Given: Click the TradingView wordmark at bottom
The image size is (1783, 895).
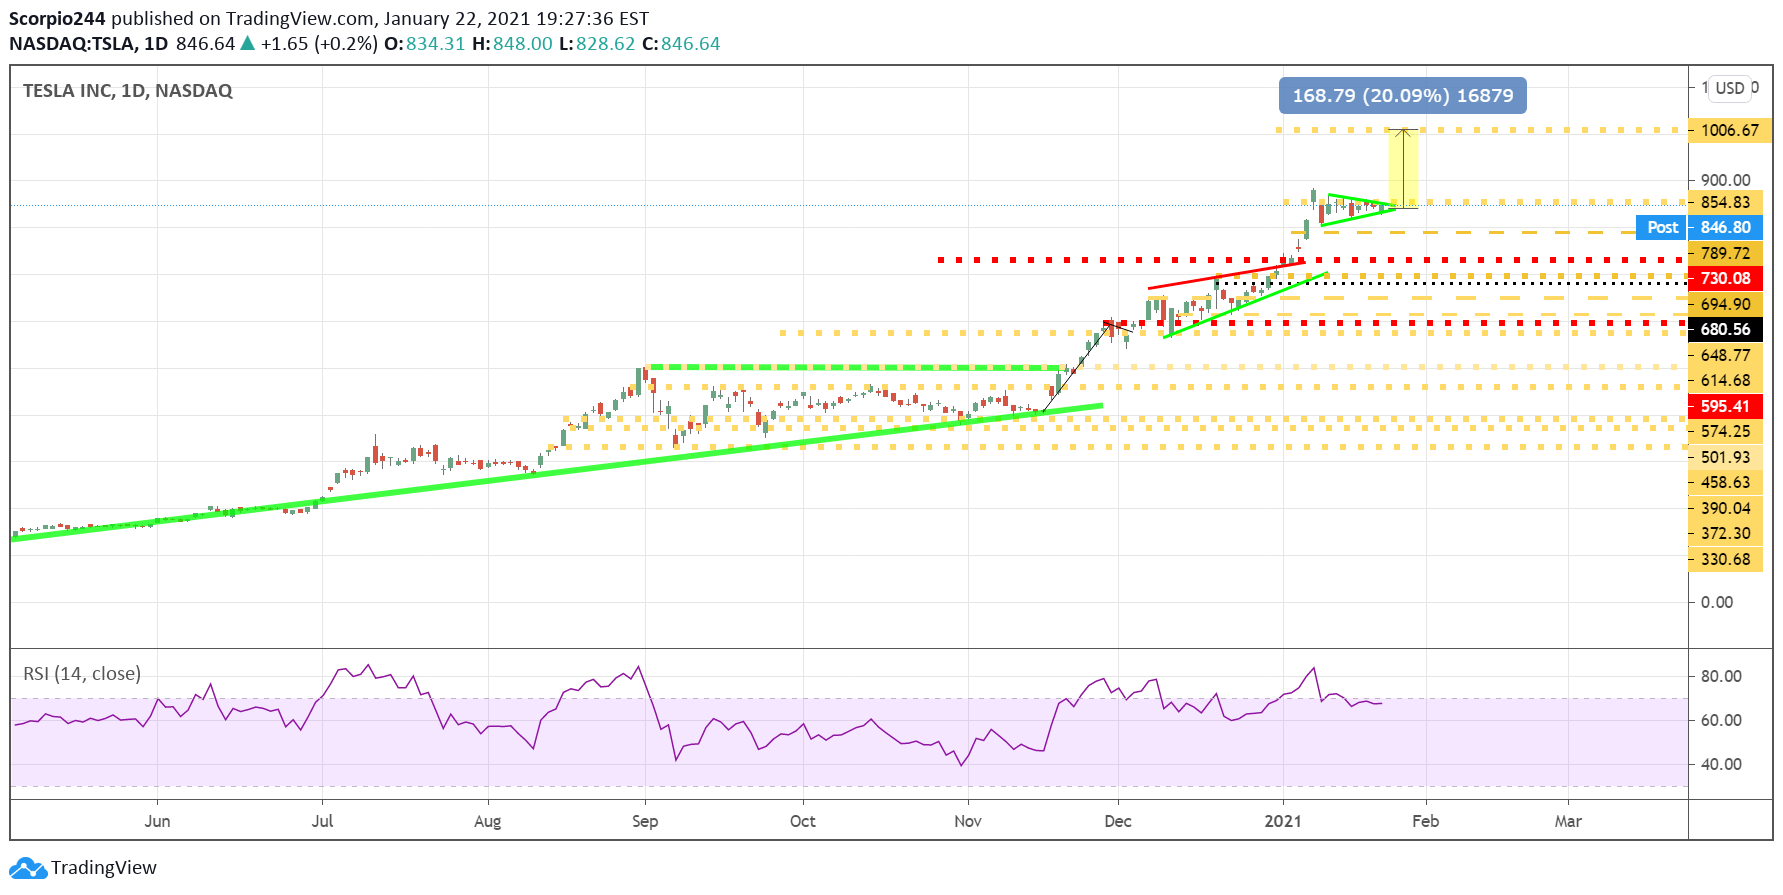Looking at the screenshot, I should tap(104, 868).
